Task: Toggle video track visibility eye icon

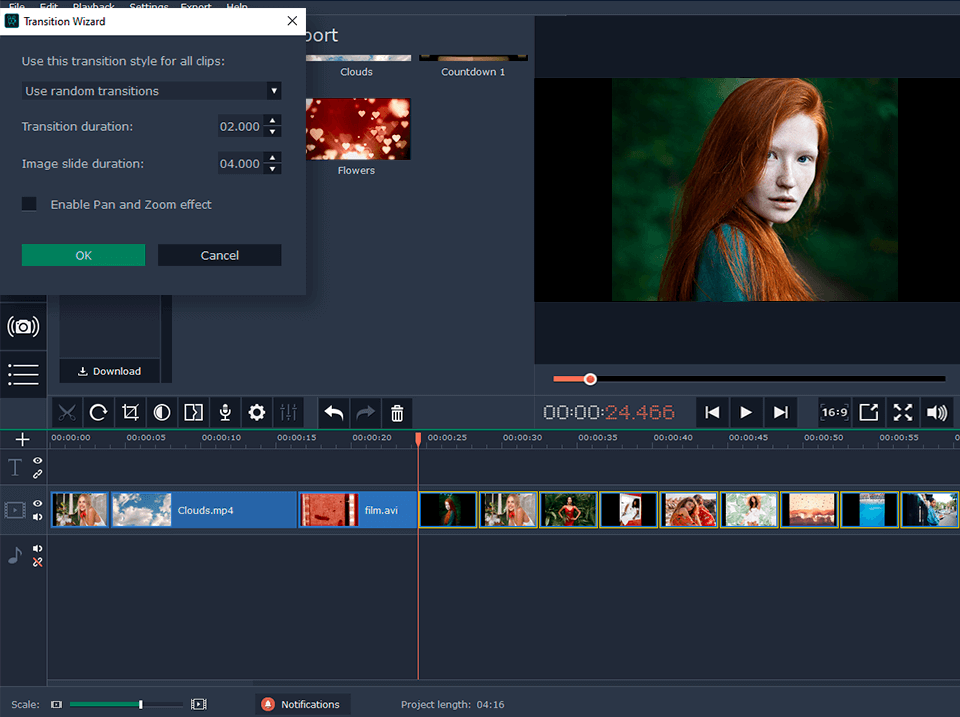Action: pos(37,504)
